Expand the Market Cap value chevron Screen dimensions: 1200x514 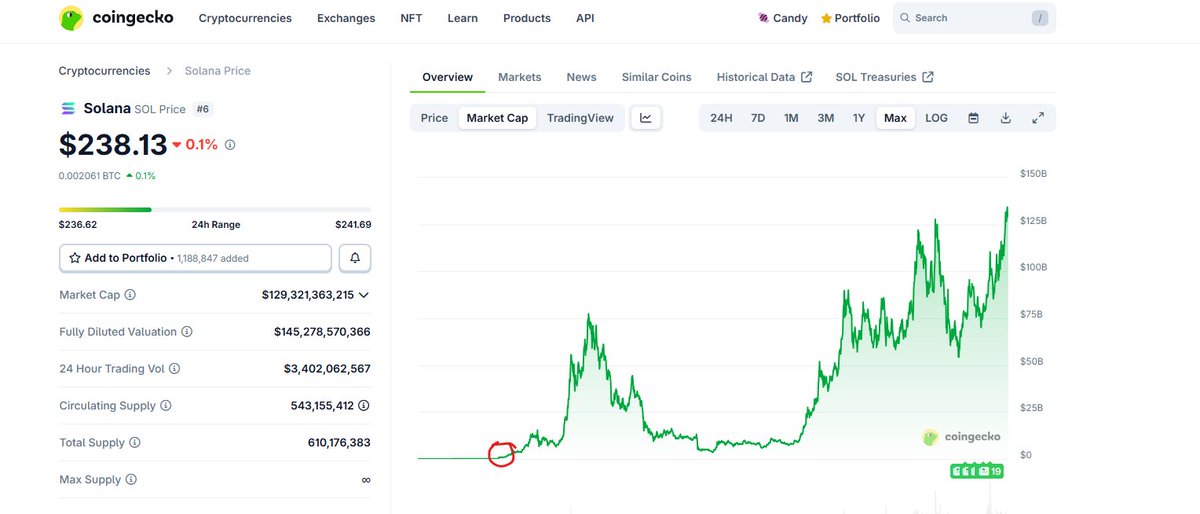coord(364,295)
